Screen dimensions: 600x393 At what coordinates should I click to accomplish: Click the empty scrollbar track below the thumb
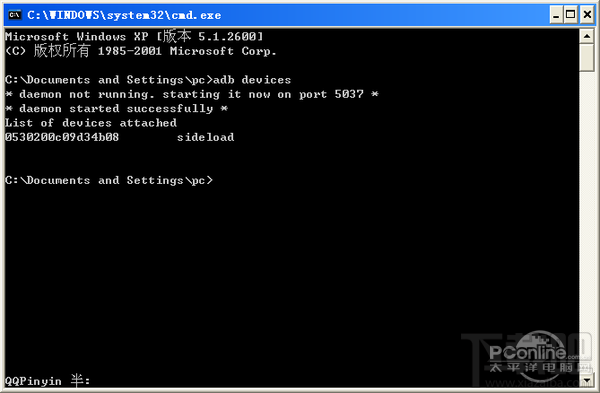click(x=587, y=222)
